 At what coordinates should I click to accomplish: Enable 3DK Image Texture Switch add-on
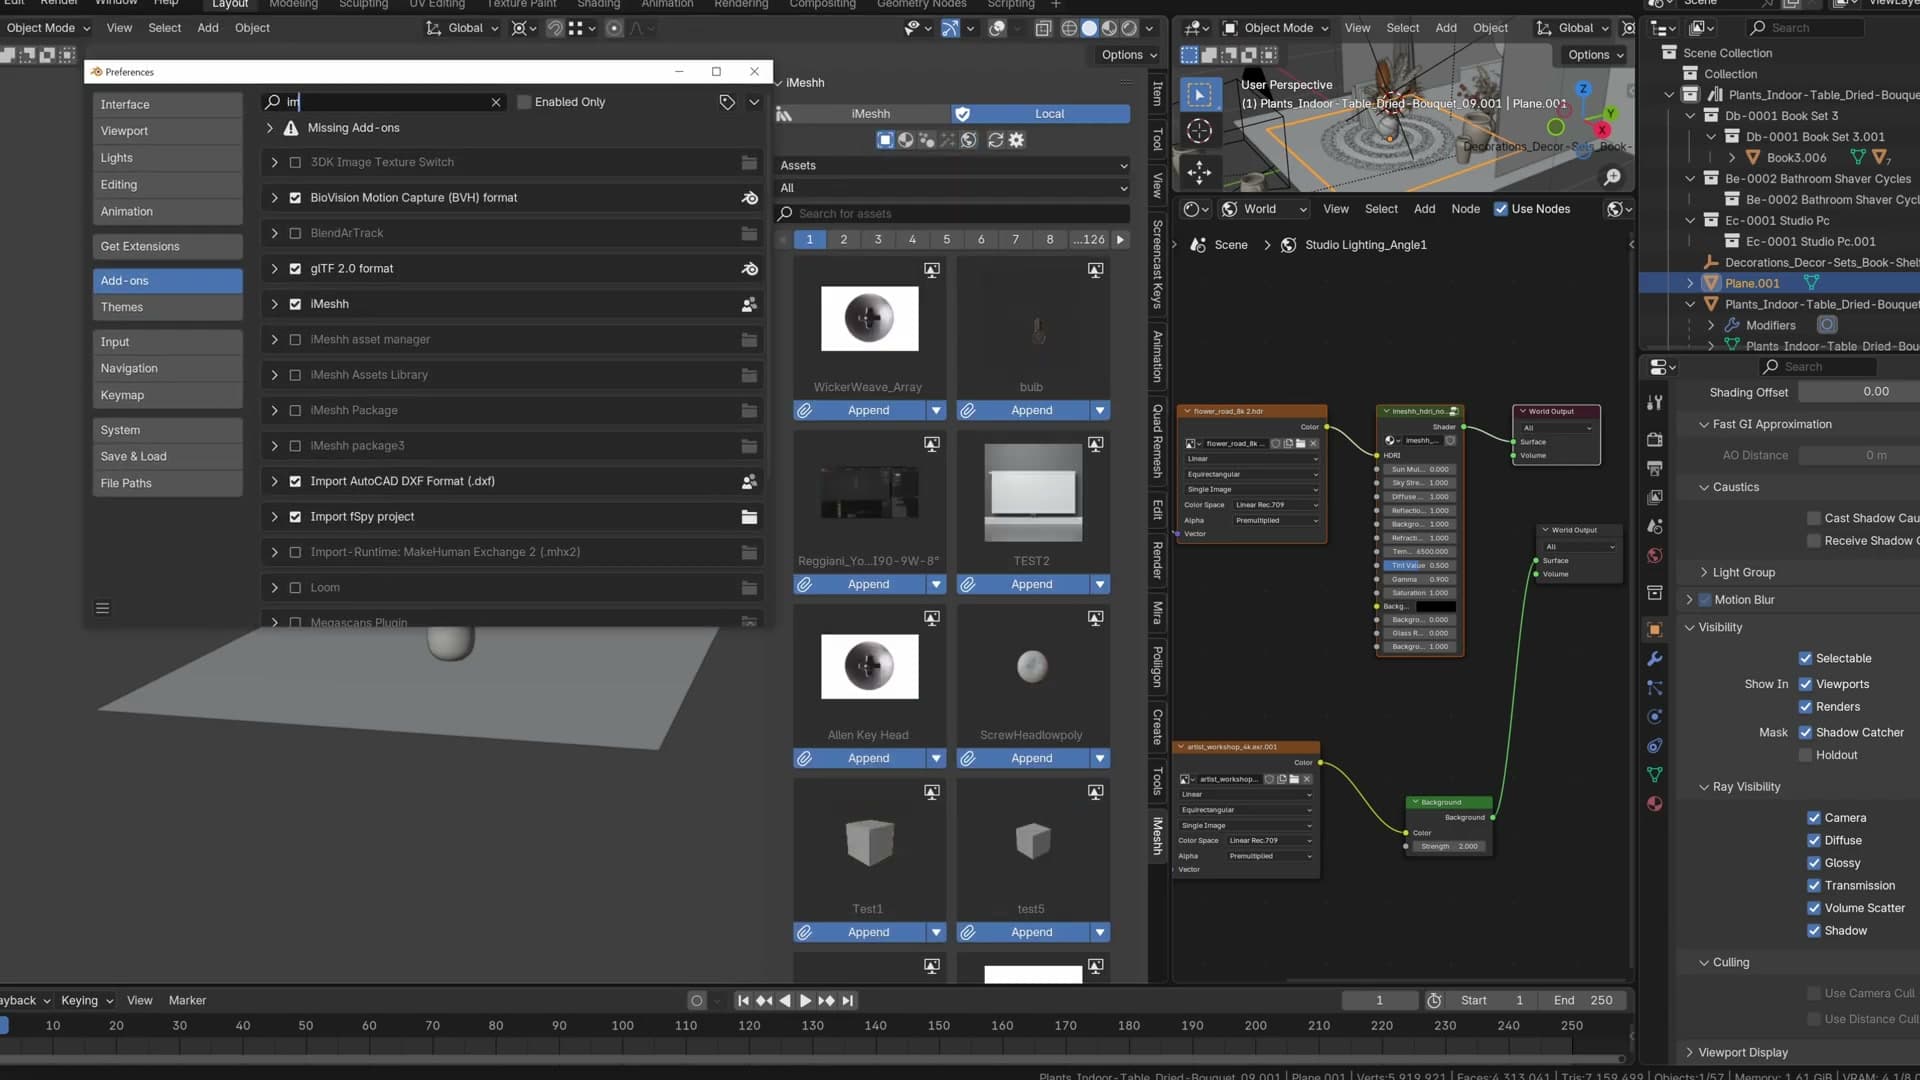(x=295, y=162)
